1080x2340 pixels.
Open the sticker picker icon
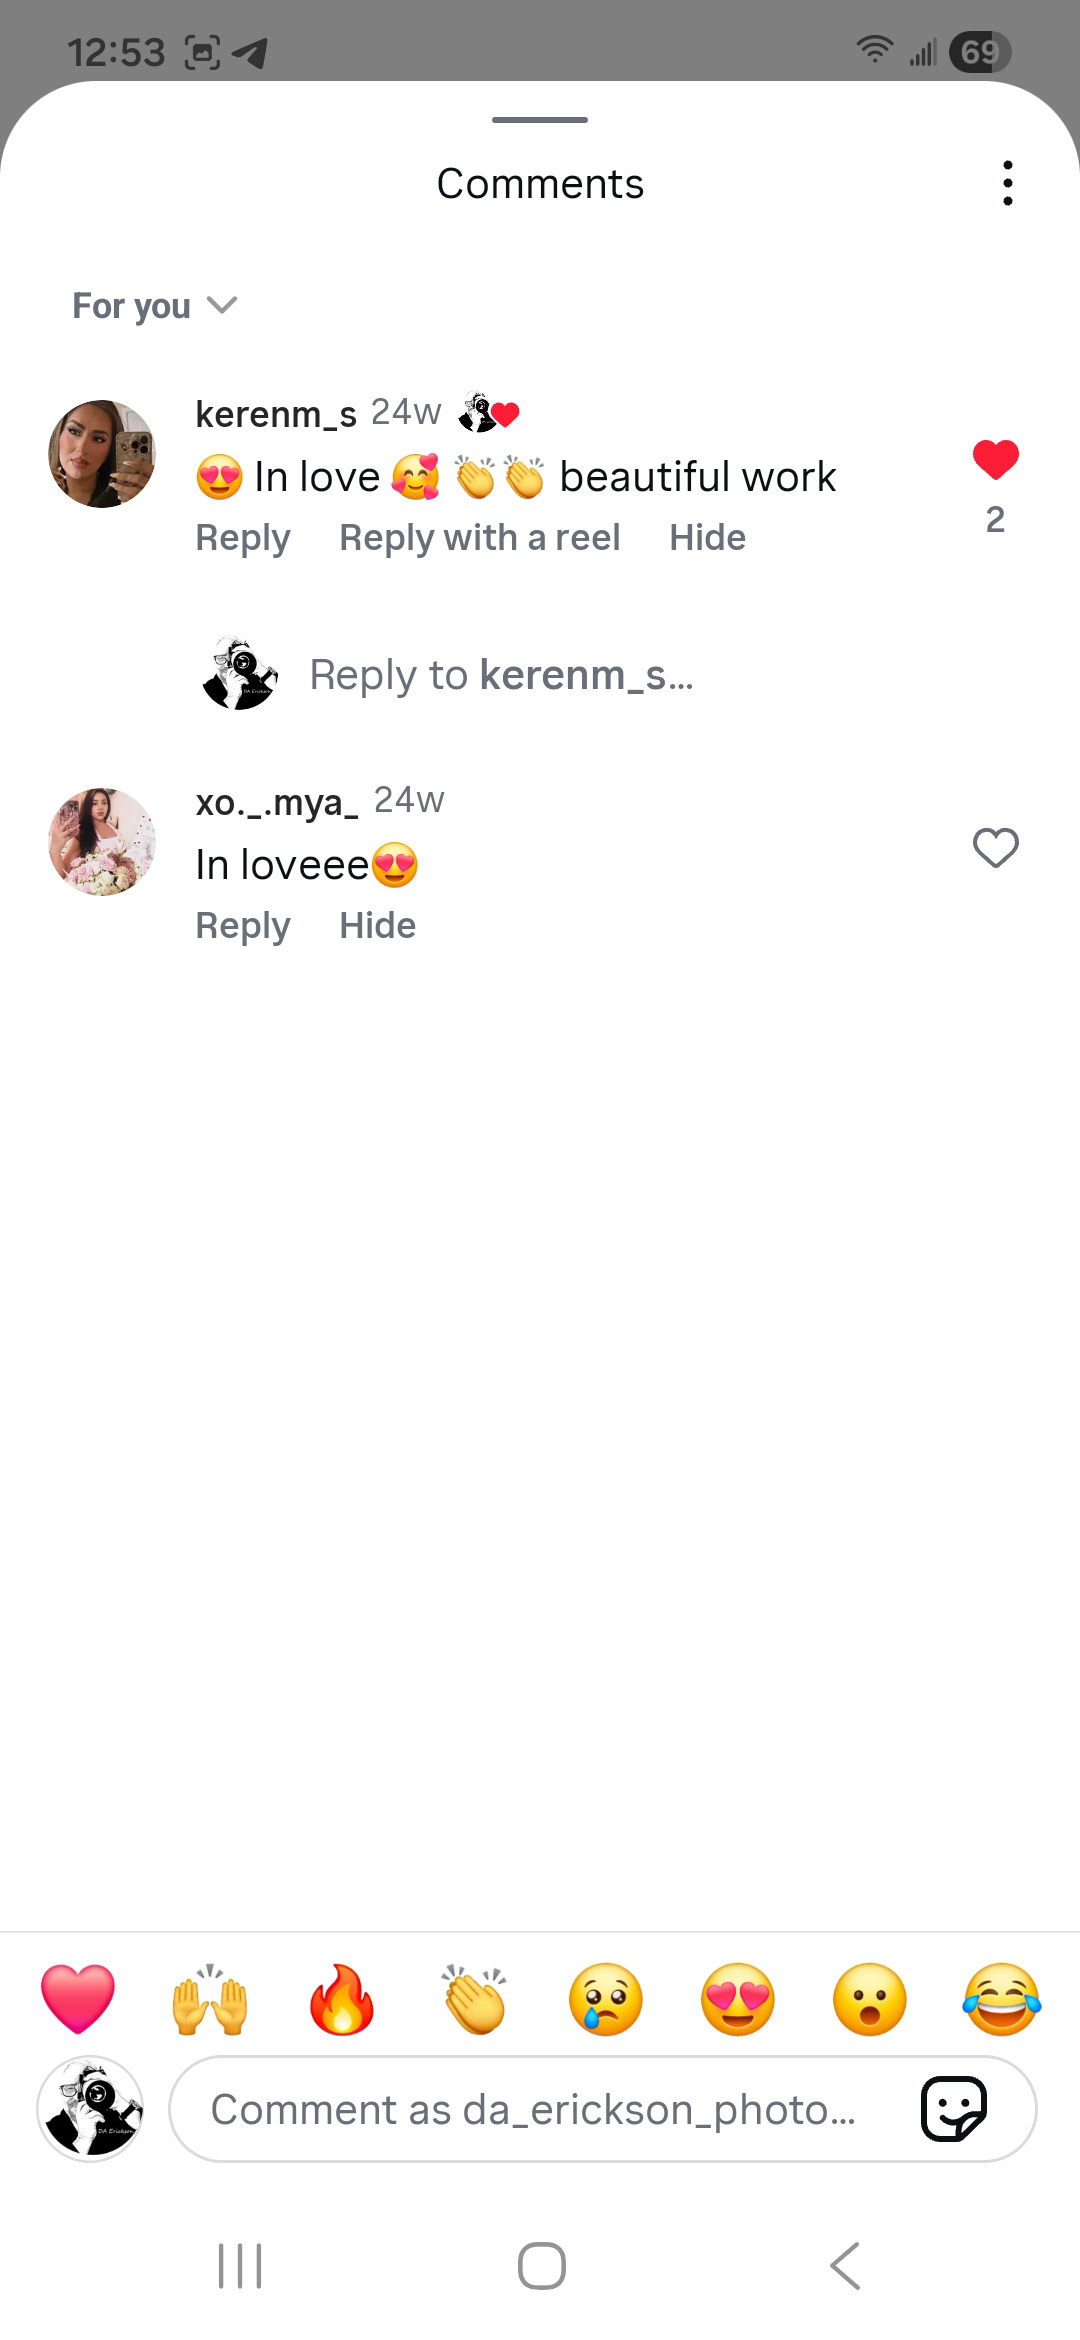(953, 2109)
